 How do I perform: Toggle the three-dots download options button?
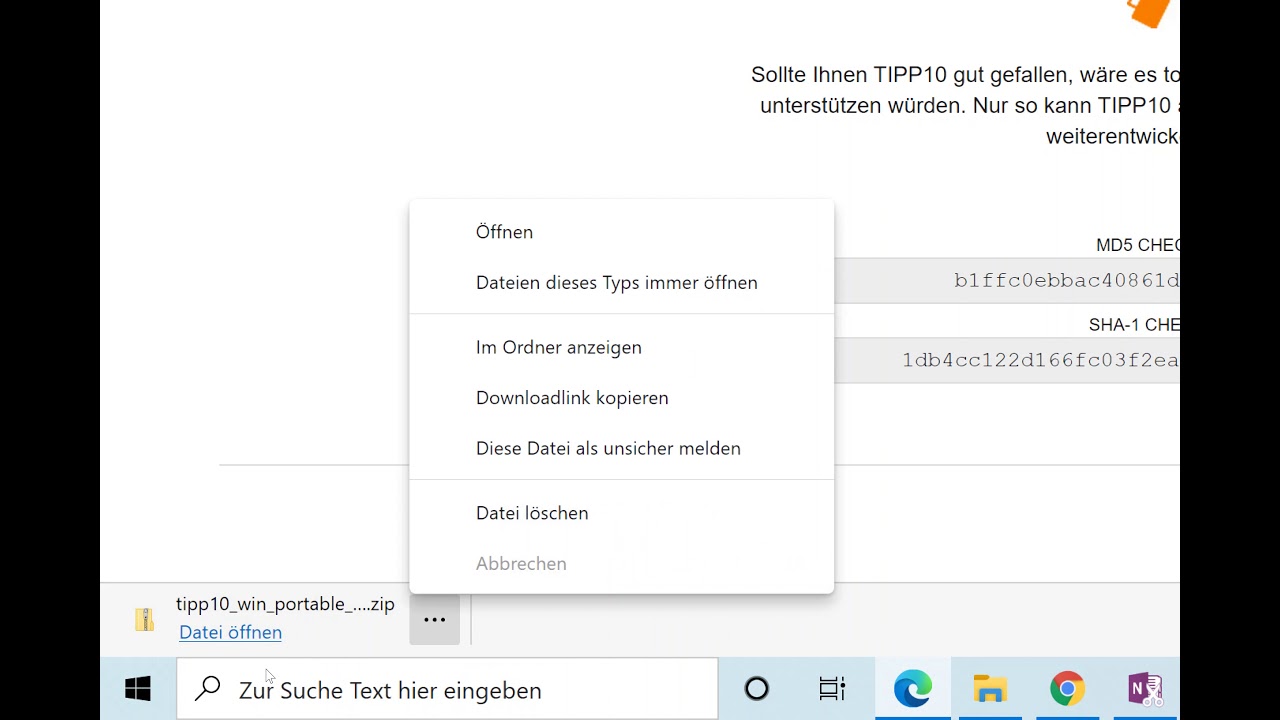(x=434, y=620)
